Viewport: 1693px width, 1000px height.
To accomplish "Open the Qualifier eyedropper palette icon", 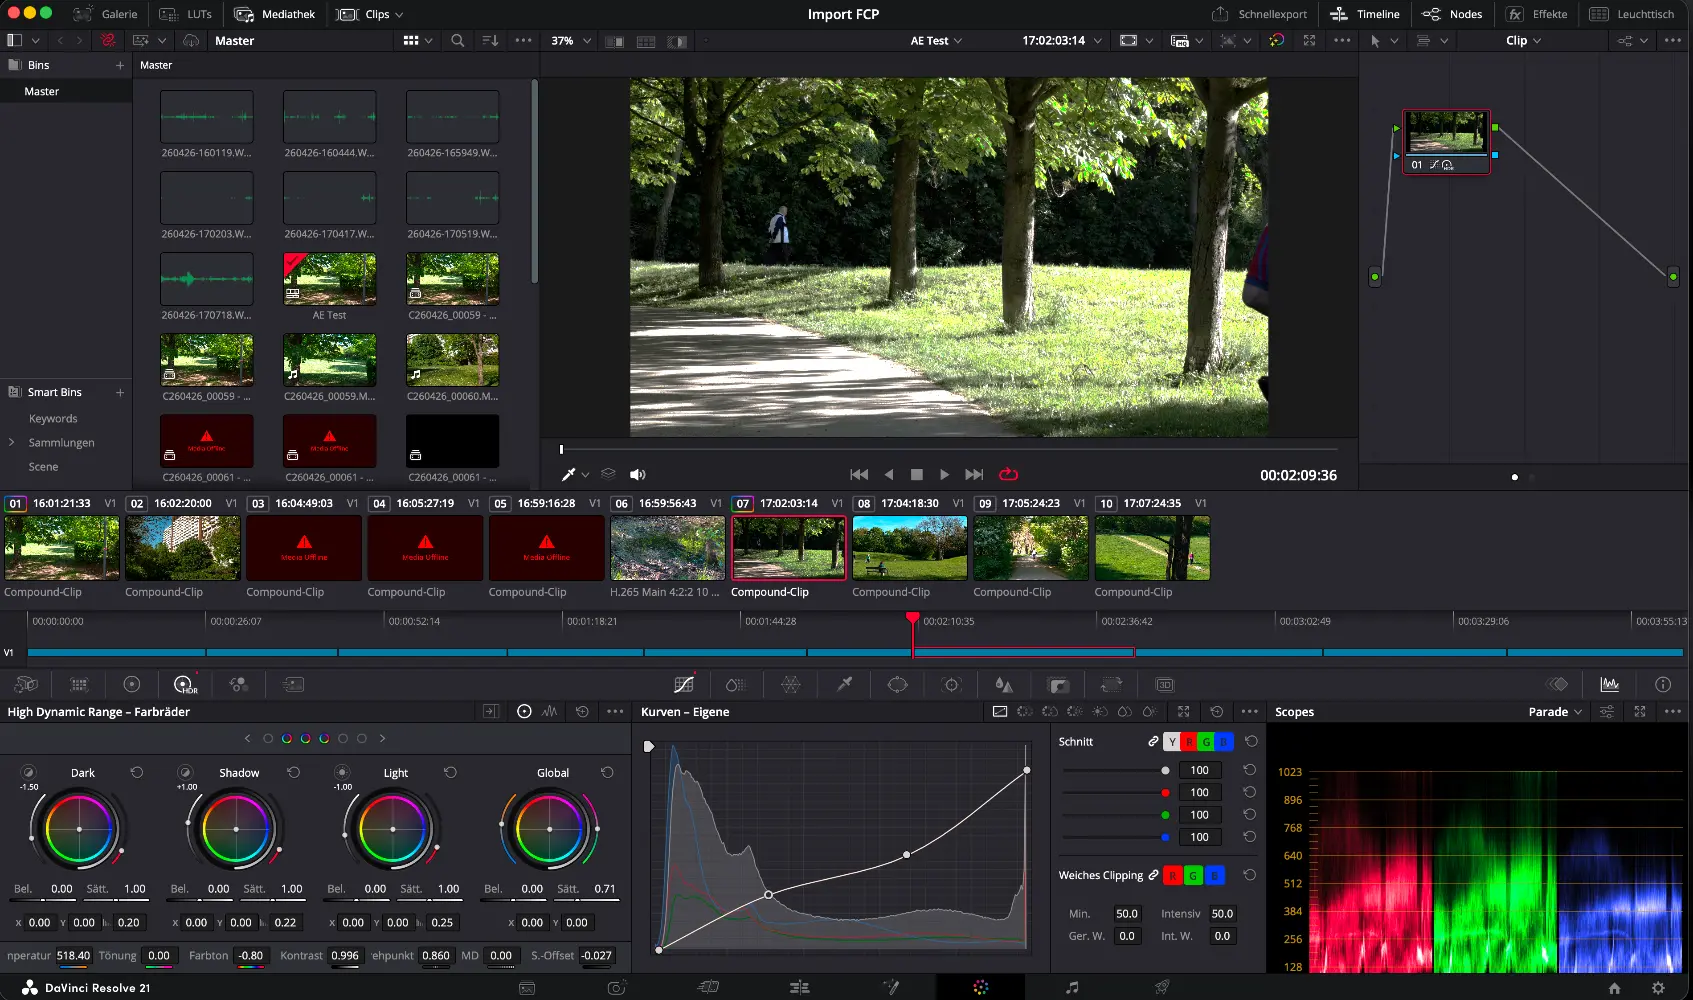I will point(844,685).
